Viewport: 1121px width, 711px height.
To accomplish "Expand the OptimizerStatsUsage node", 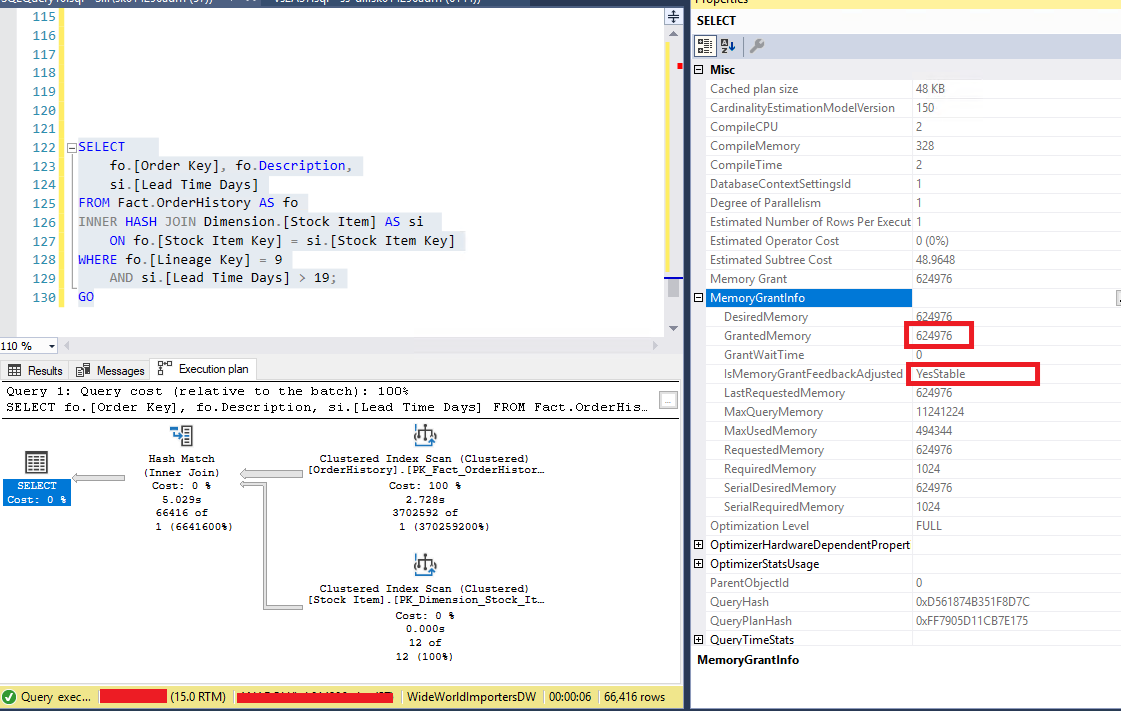I will click(x=698, y=564).
